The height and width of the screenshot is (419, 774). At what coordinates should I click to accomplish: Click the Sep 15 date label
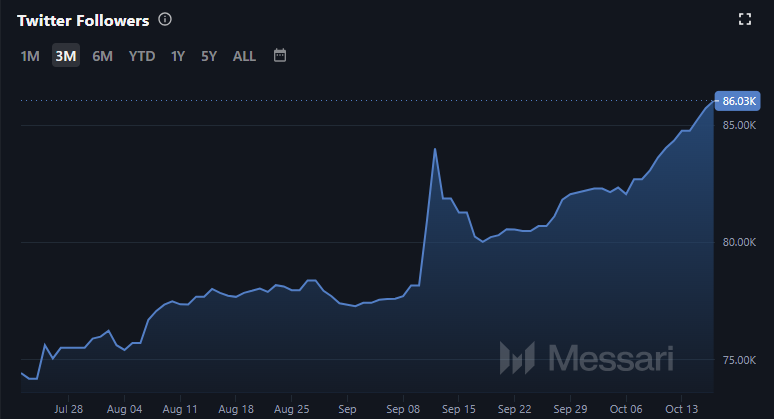(459, 409)
